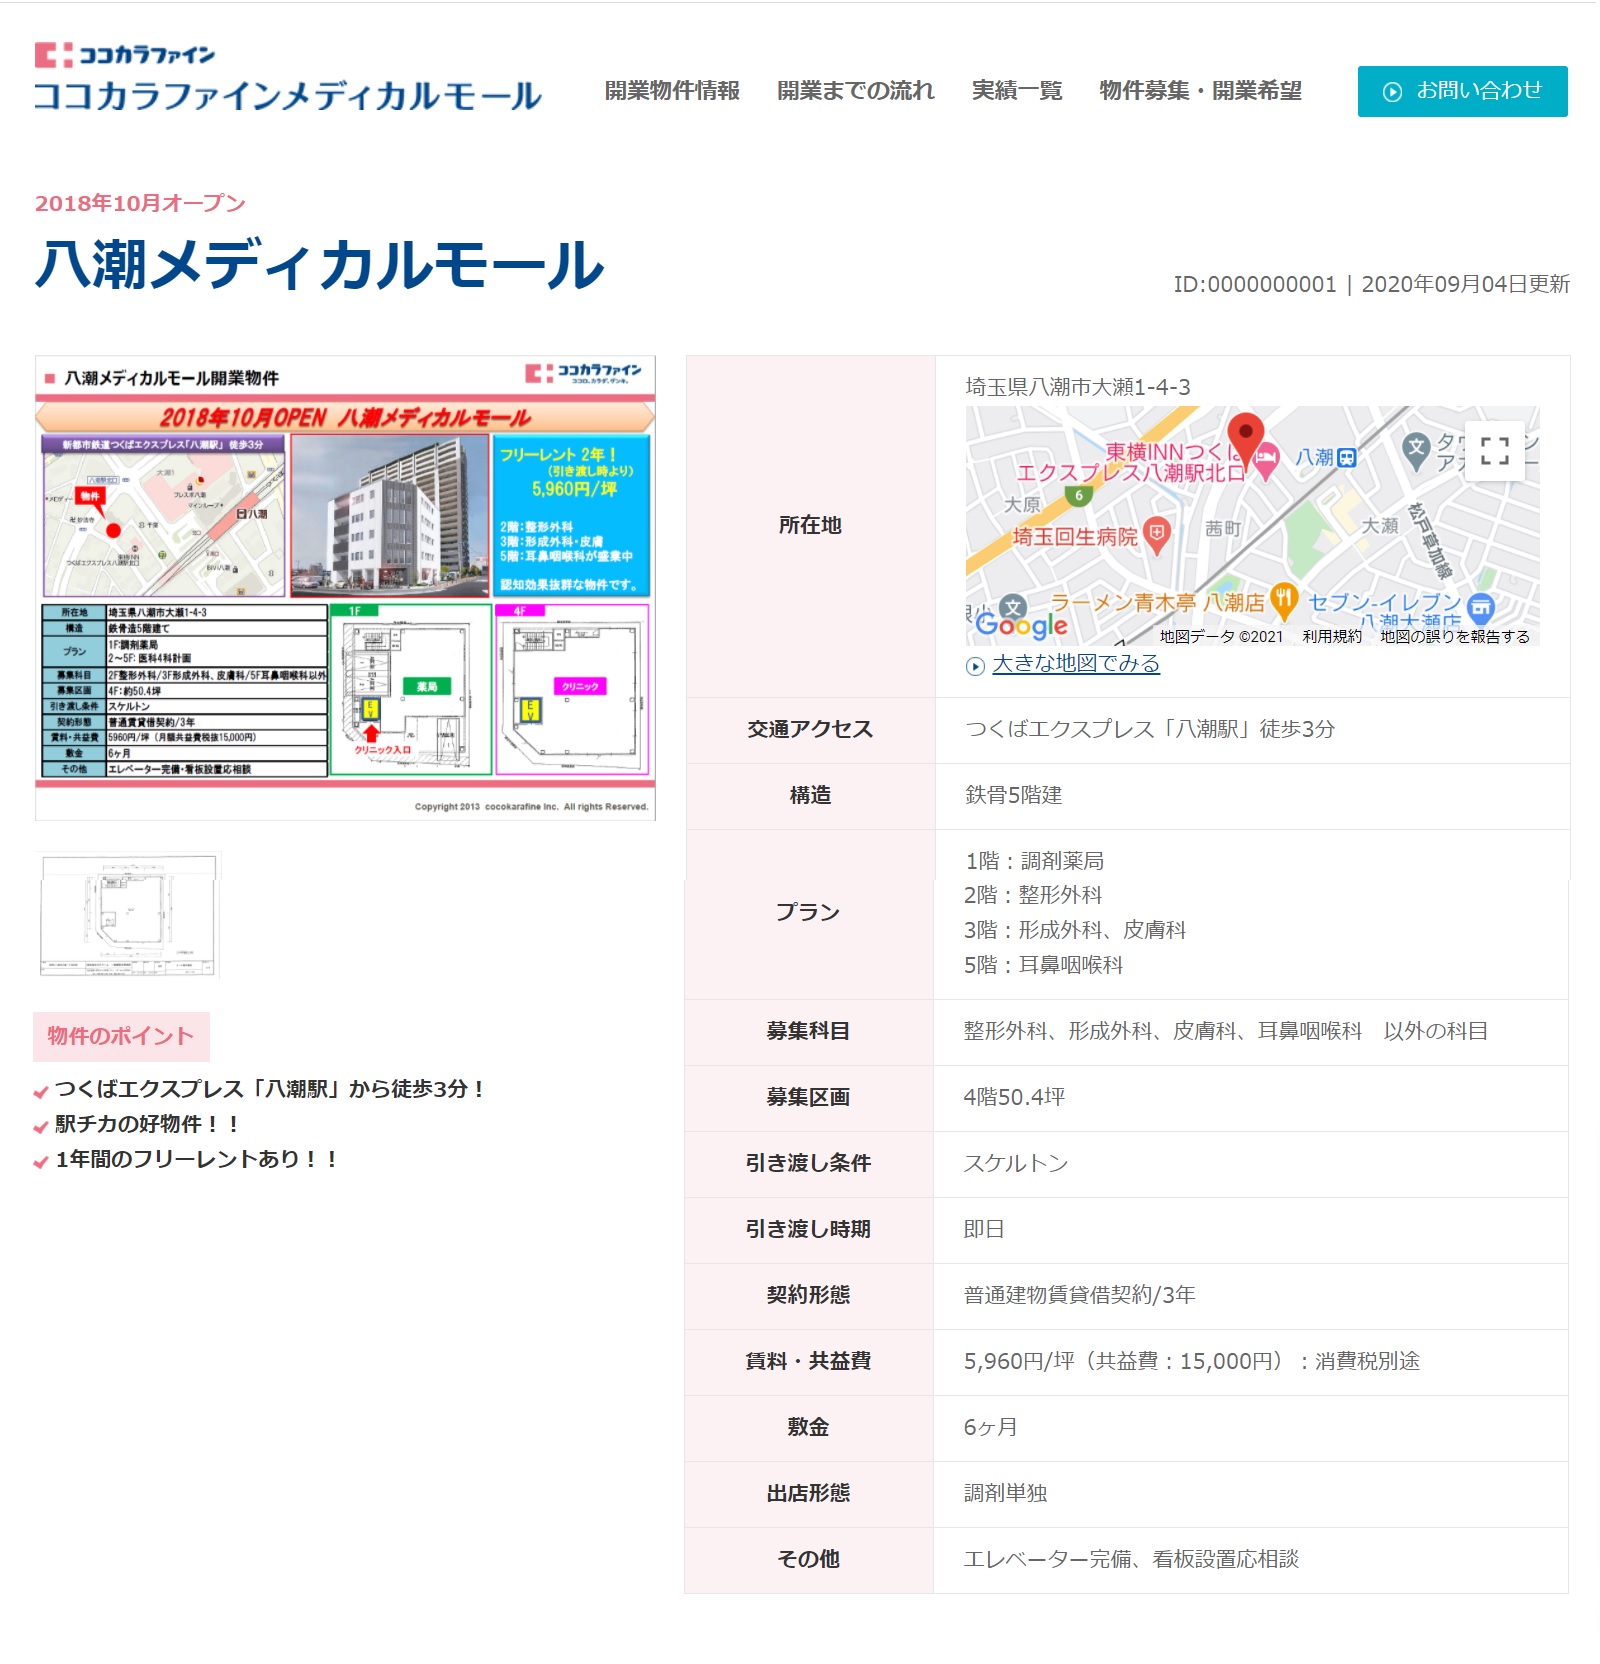This screenshot has width=1600, height=1664.
Task: Click checkmark icon beside つくばエクスプレス bullet
Action: (41, 1092)
